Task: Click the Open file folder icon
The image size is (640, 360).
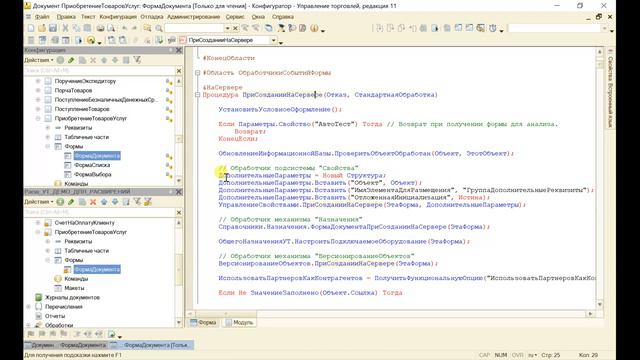Action: 42,28
